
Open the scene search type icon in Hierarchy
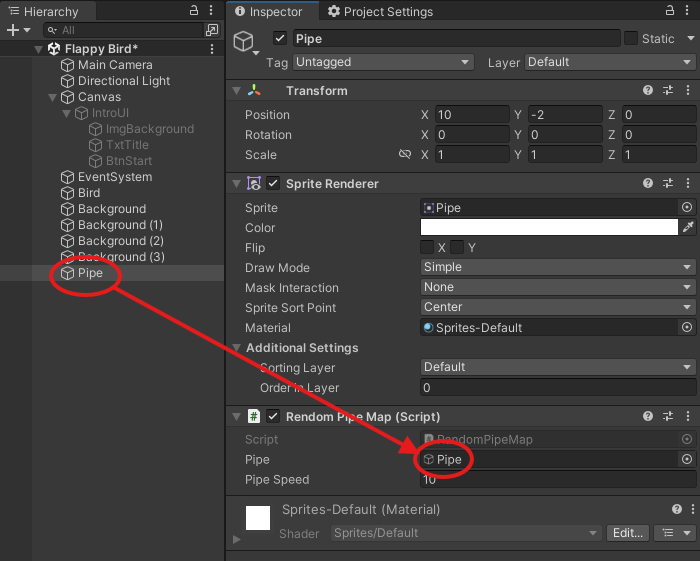tap(212, 30)
